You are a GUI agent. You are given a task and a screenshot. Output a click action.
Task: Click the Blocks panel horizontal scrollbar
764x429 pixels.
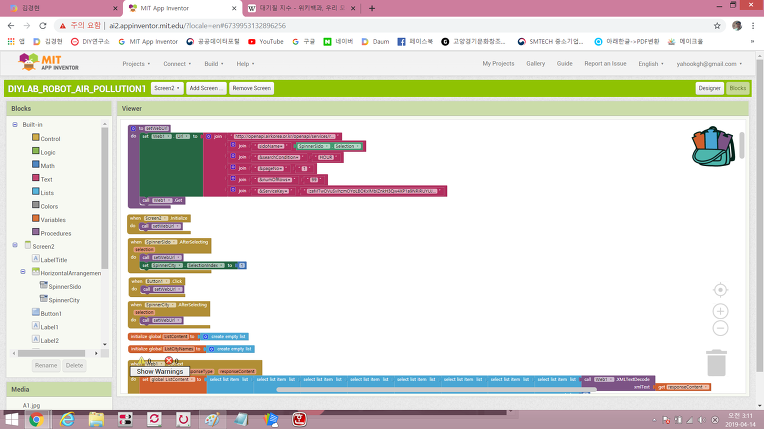click(x=51, y=353)
